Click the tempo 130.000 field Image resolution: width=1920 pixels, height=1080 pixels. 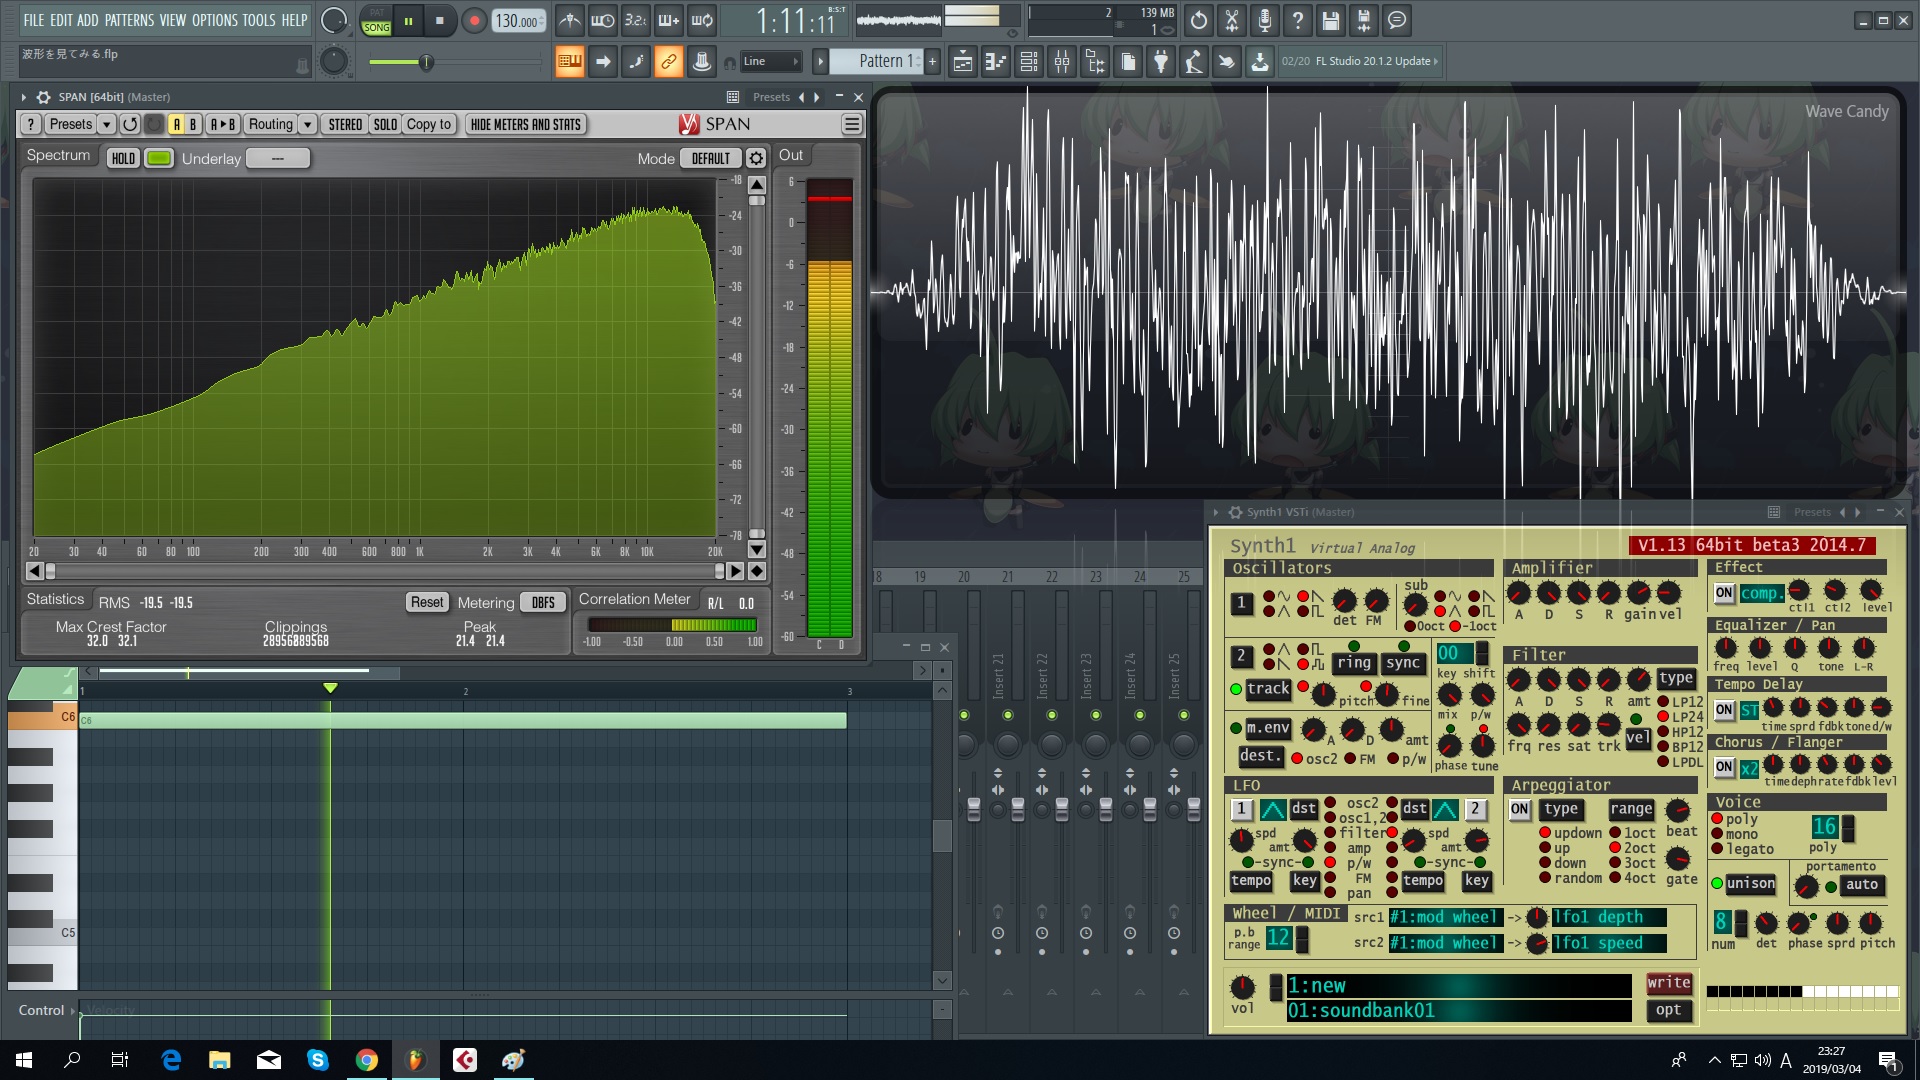(x=518, y=21)
